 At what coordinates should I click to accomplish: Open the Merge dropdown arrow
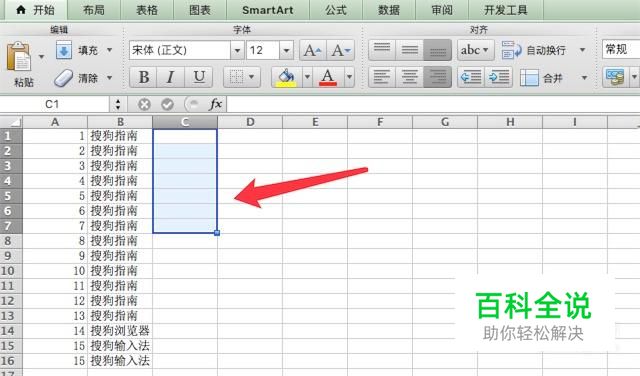tap(584, 78)
